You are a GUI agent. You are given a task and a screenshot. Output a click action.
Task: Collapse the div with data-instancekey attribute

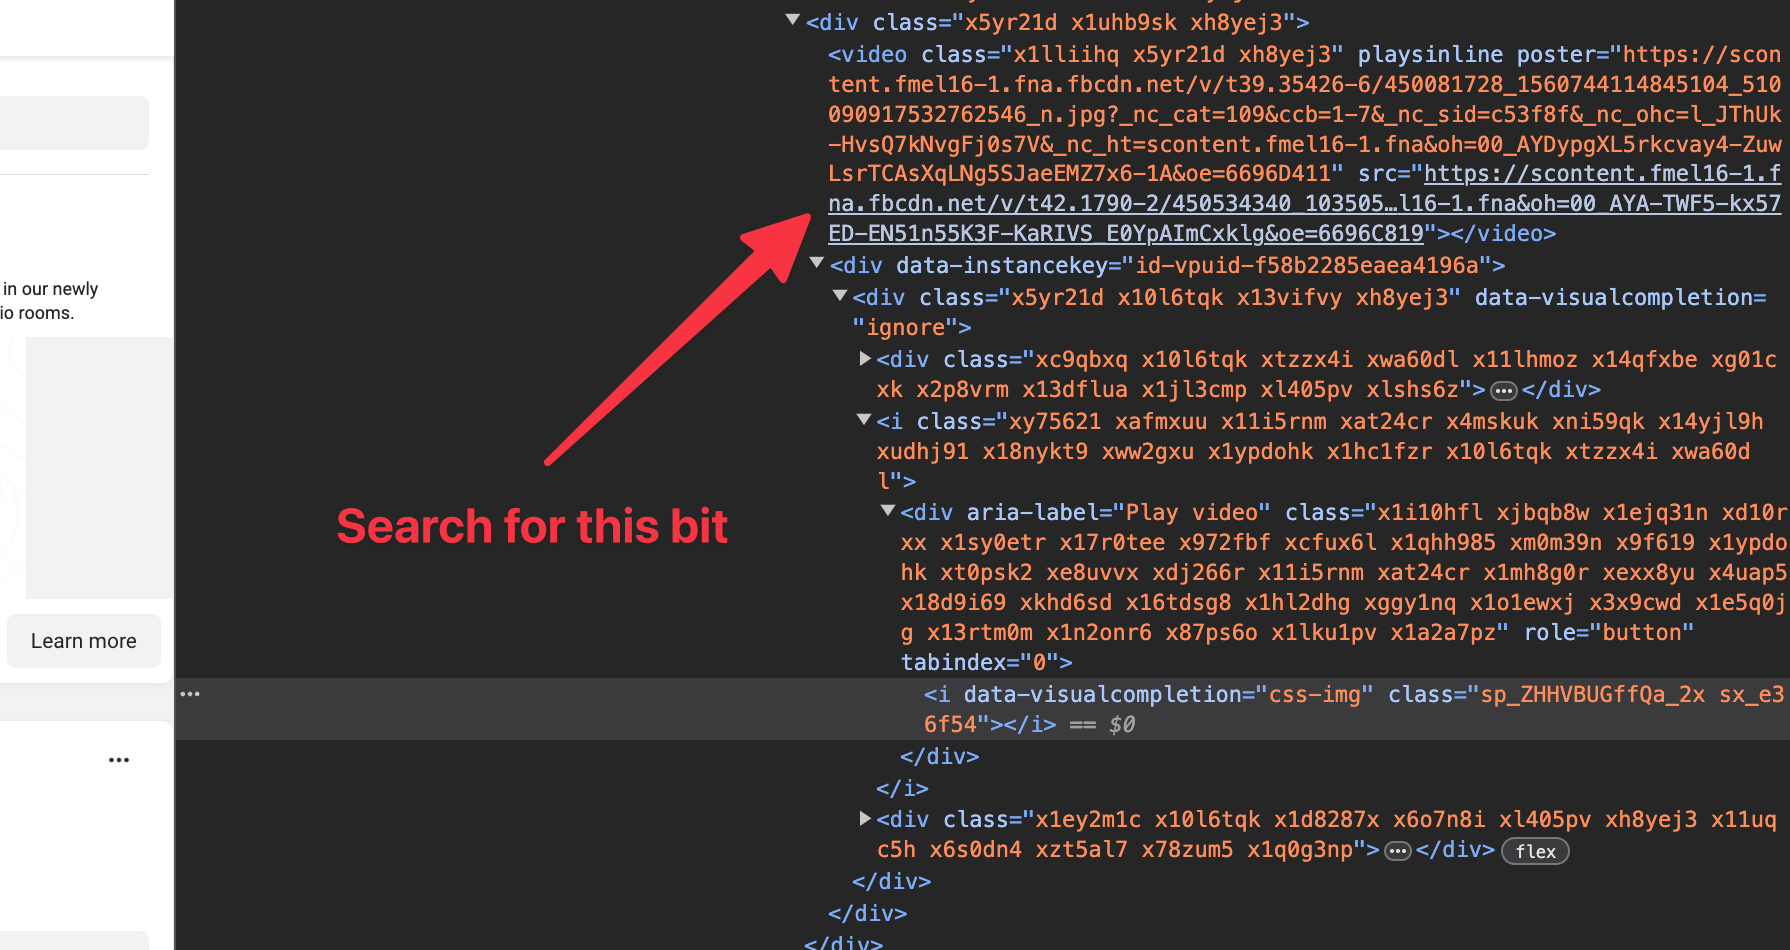816,263
